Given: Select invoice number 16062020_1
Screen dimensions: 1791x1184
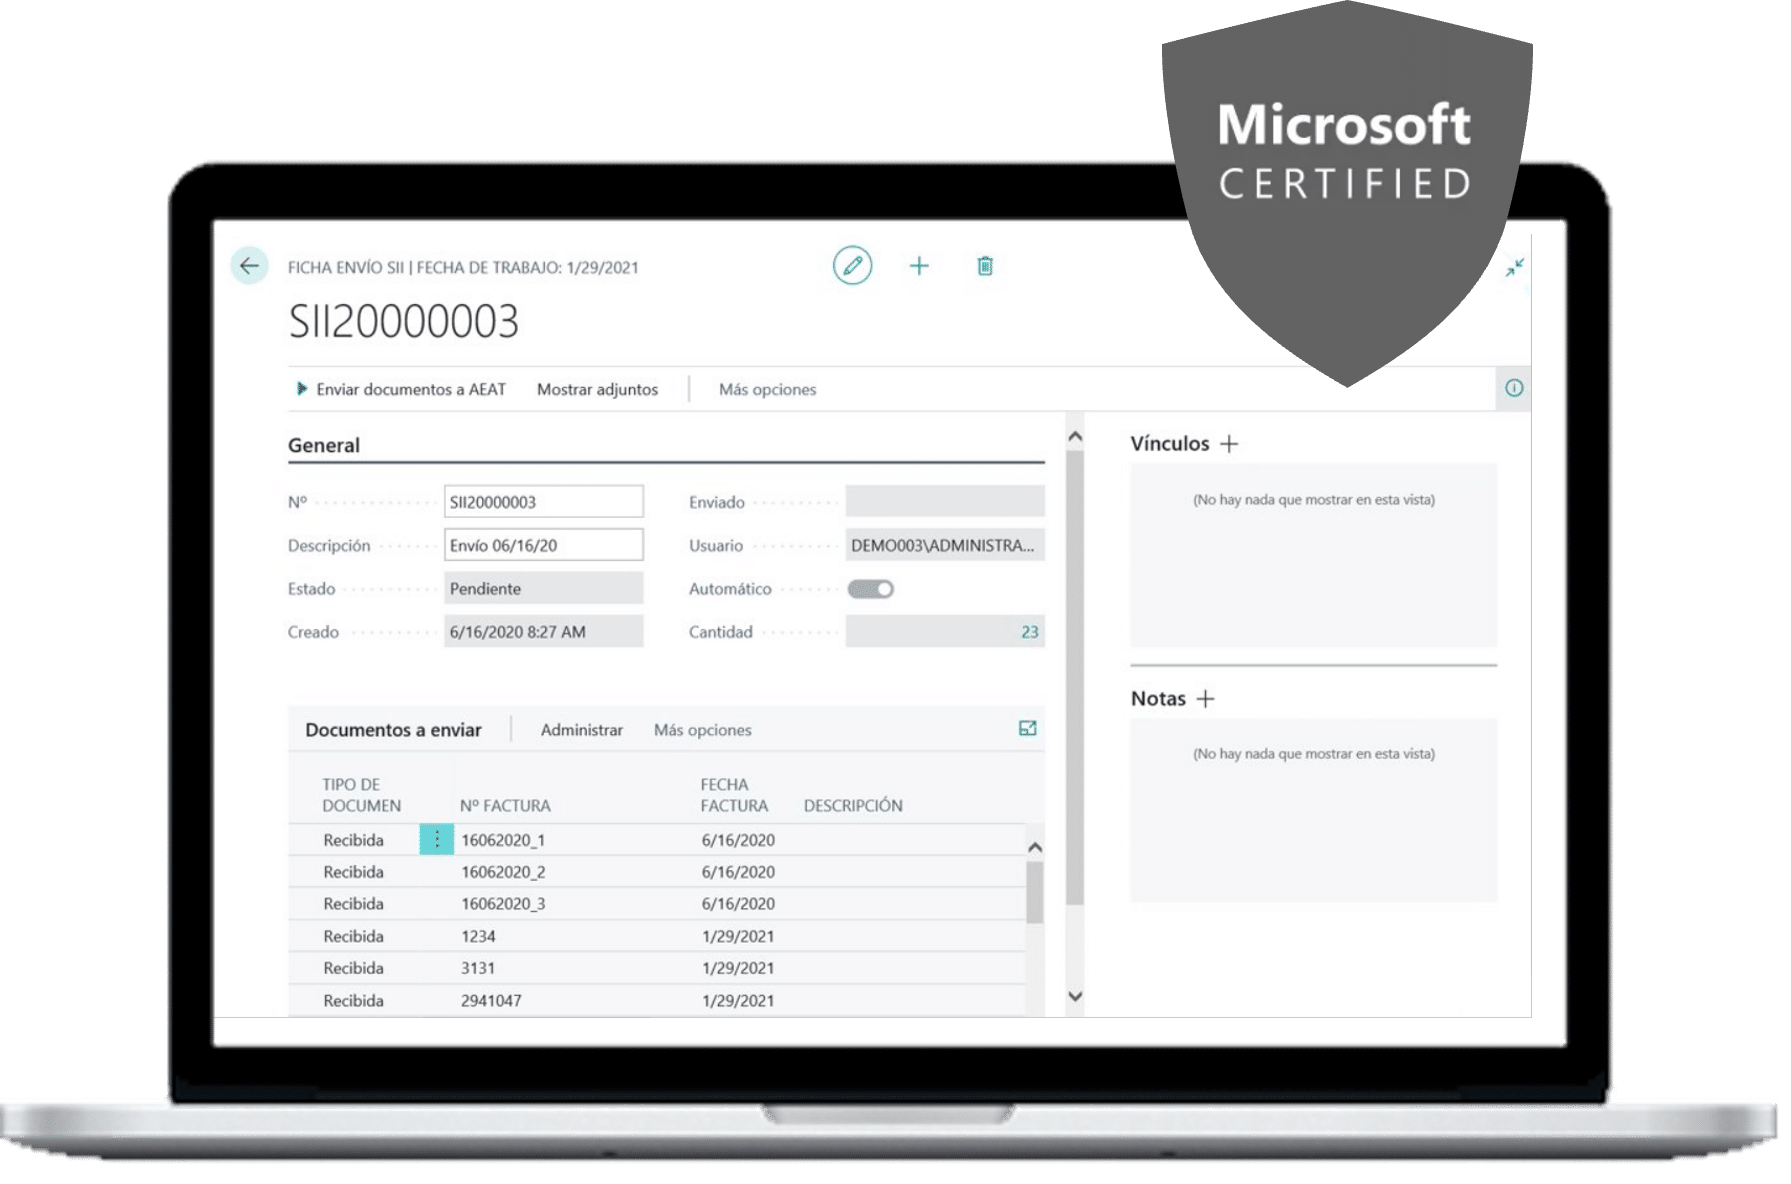Looking at the screenshot, I should 503,840.
